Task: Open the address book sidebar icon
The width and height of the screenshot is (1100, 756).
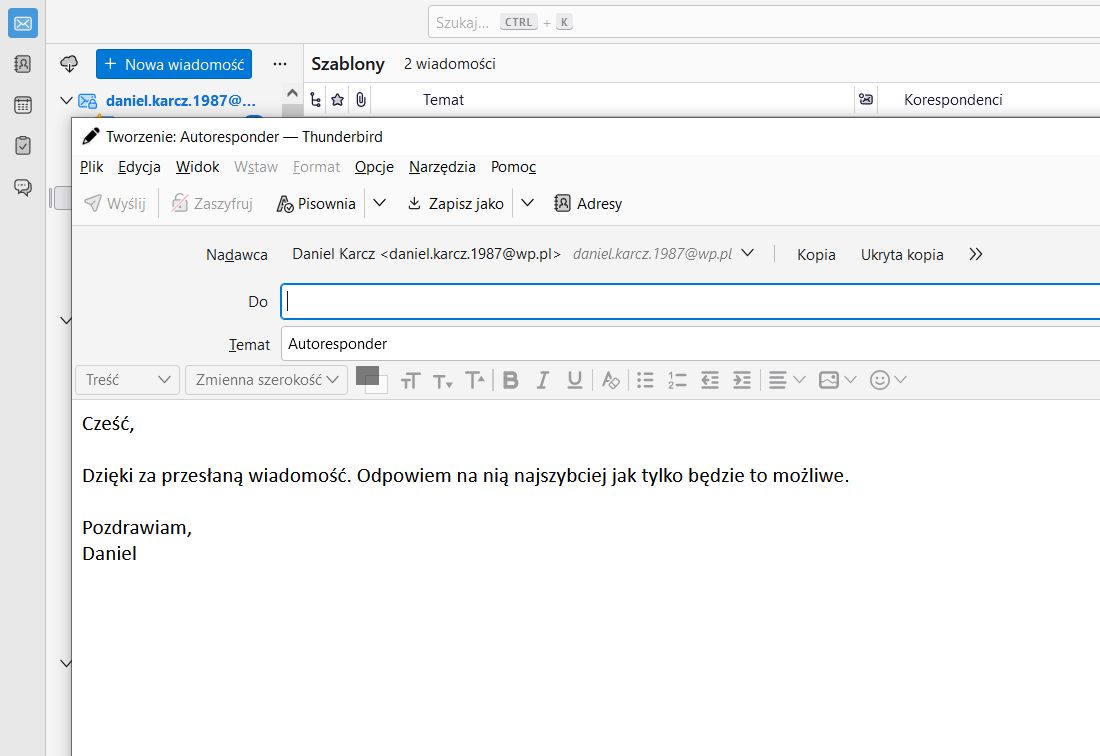Action: coord(22,63)
